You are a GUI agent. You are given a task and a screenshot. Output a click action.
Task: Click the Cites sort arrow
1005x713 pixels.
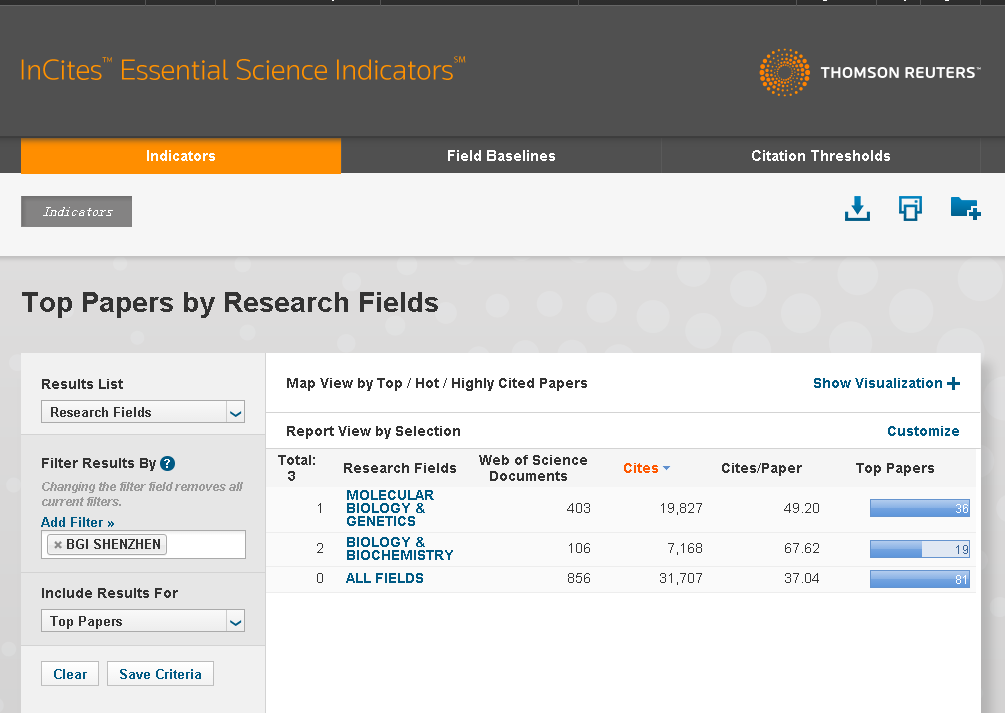tap(667, 468)
